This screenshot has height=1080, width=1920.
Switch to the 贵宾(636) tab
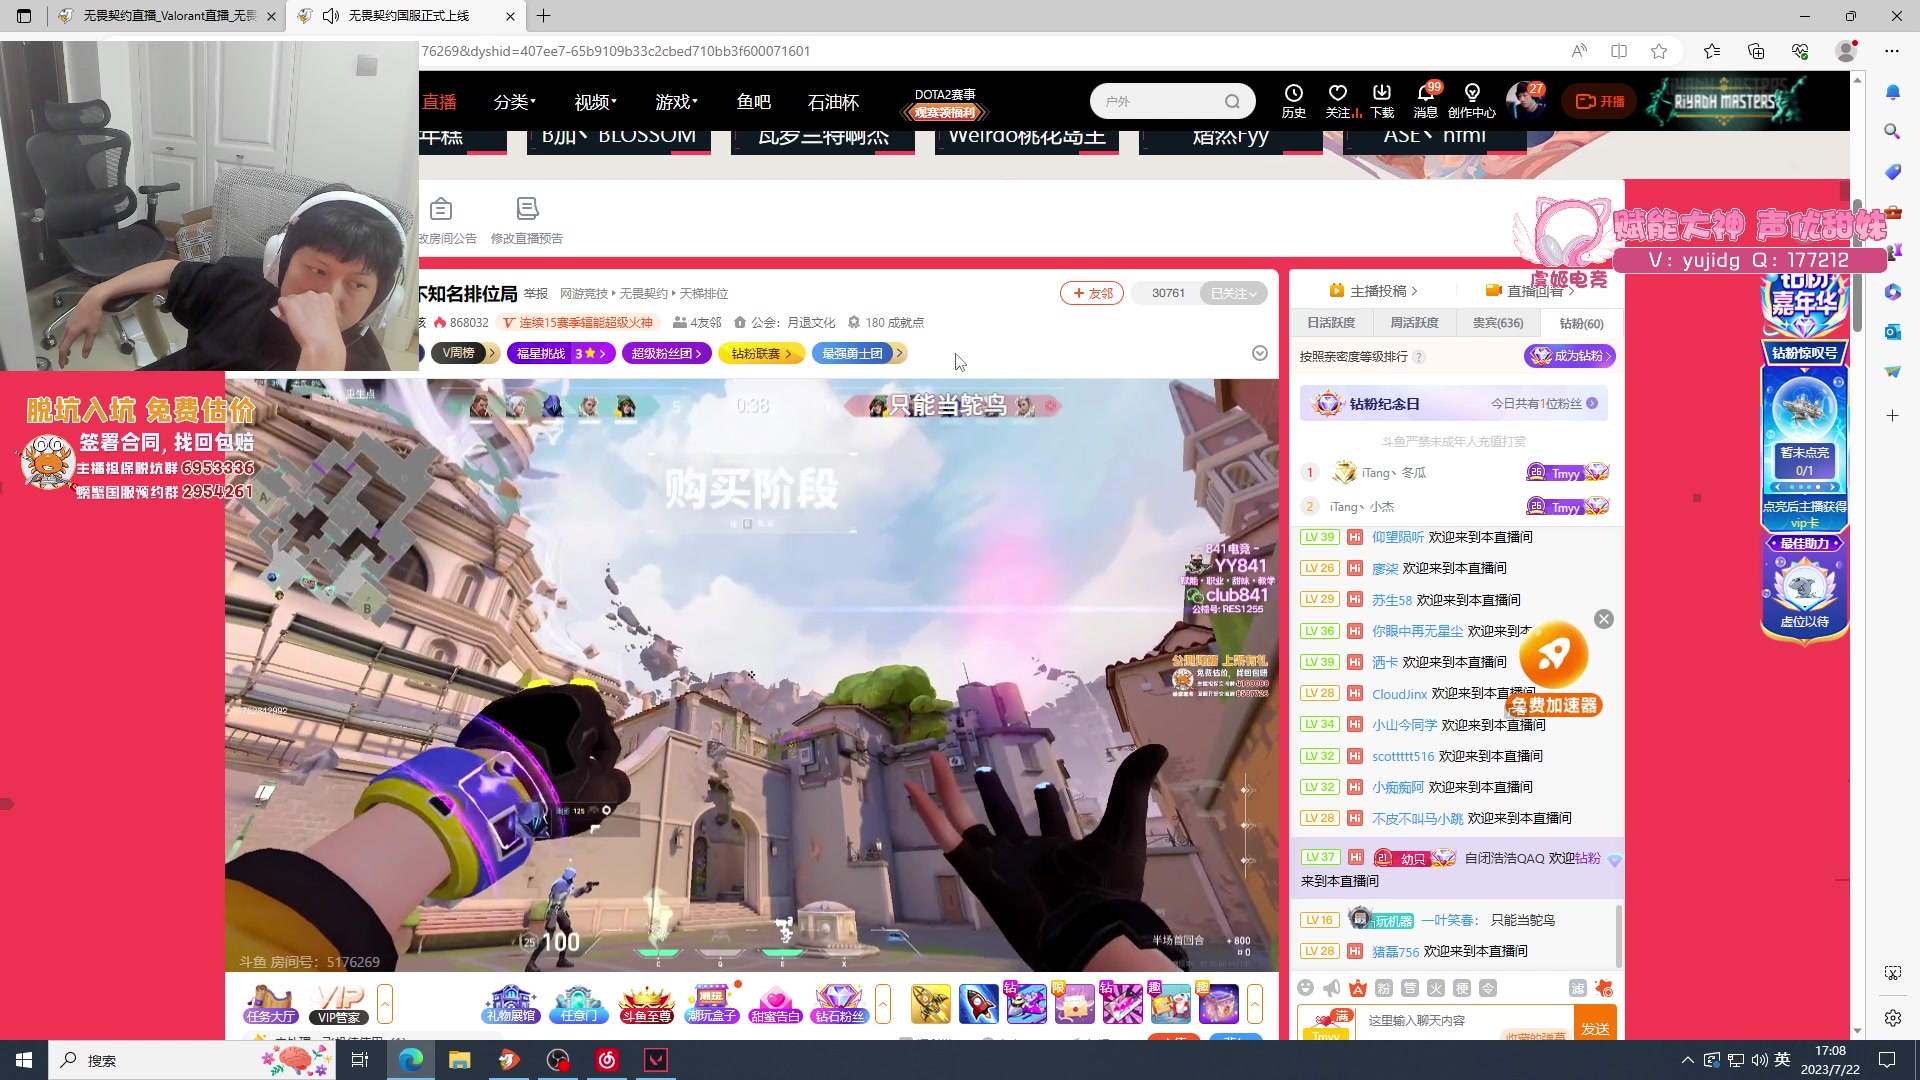(x=1498, y=322)
